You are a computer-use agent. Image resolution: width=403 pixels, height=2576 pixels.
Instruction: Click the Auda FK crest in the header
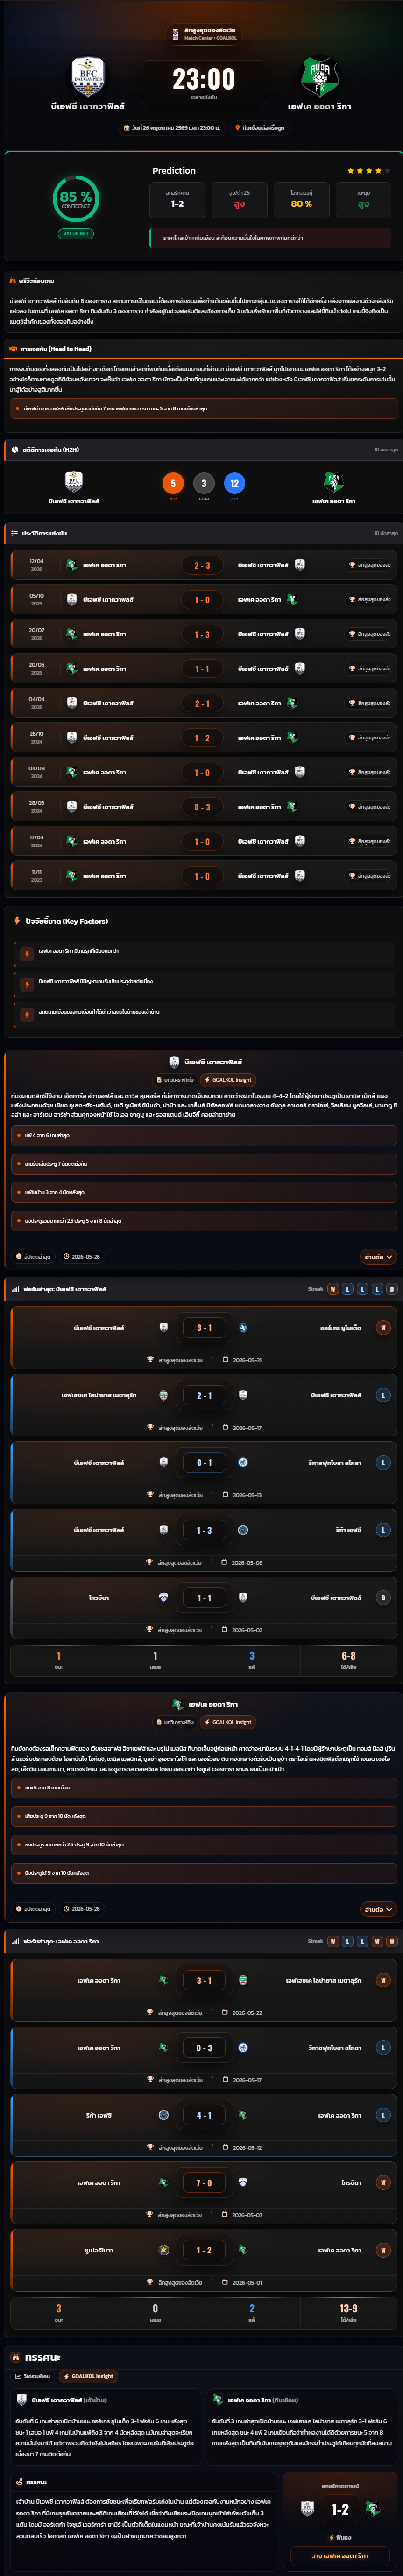[x=319, y=75]
